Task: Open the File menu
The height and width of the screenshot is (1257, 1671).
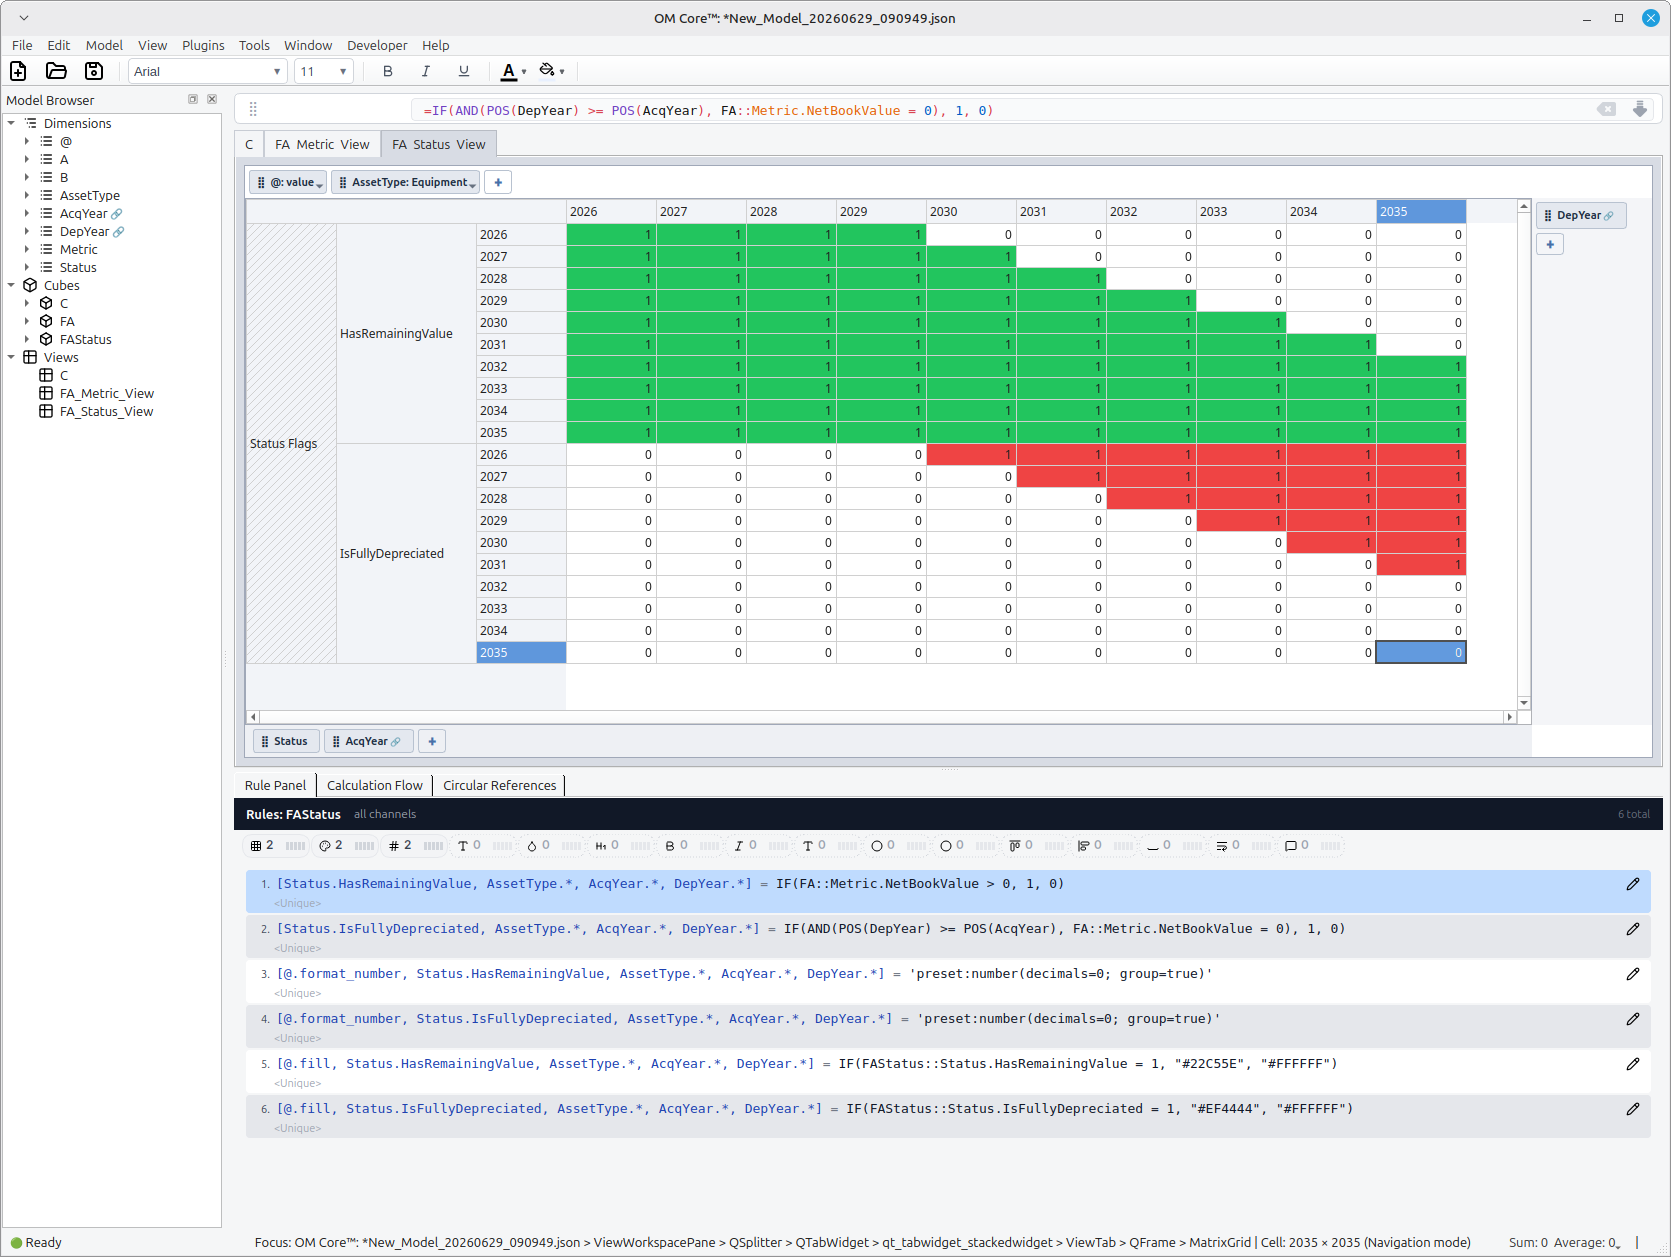Action: click(22, 45)
